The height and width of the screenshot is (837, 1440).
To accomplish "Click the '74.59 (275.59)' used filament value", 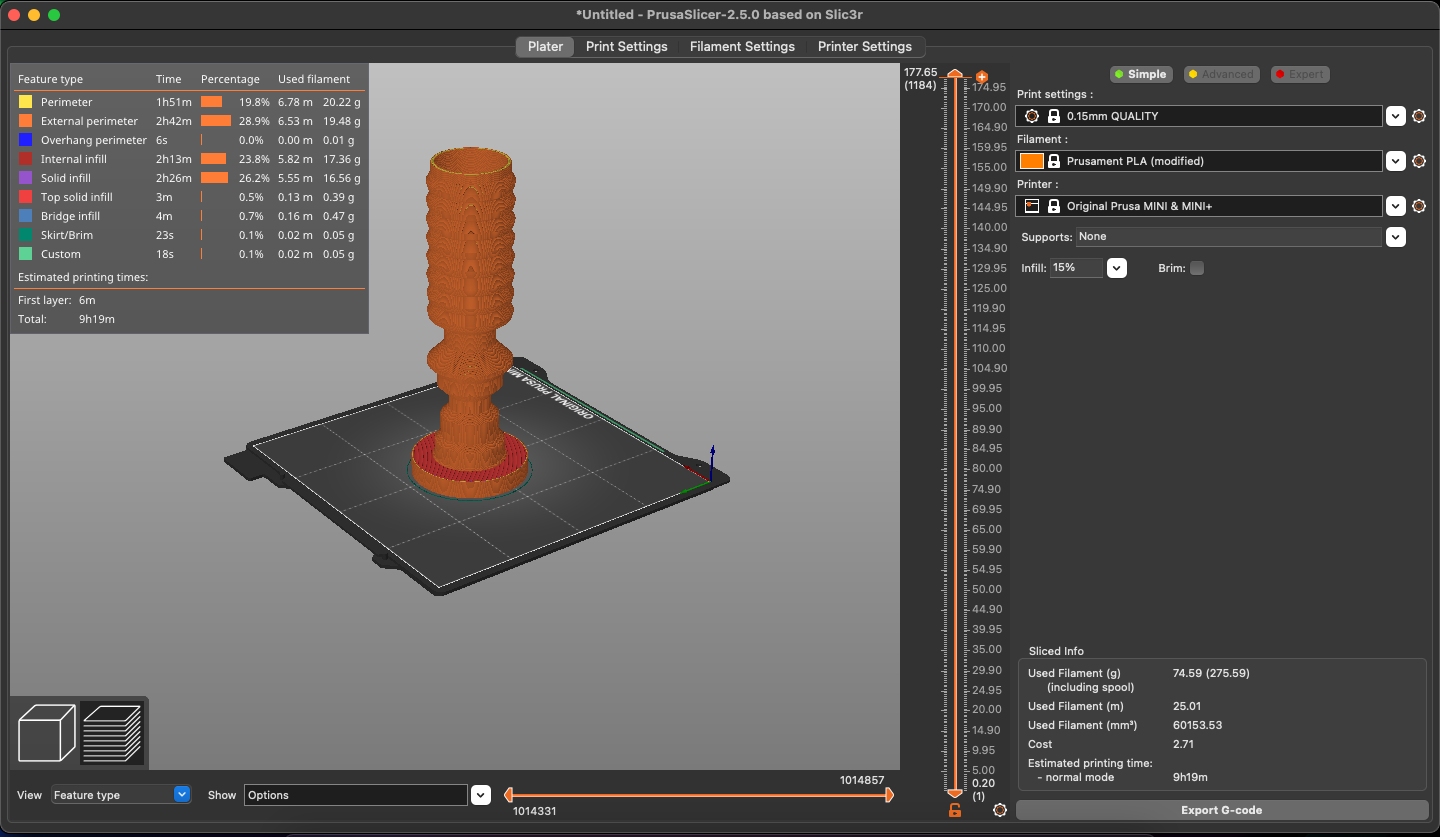I will click(x=1211, y=673).
